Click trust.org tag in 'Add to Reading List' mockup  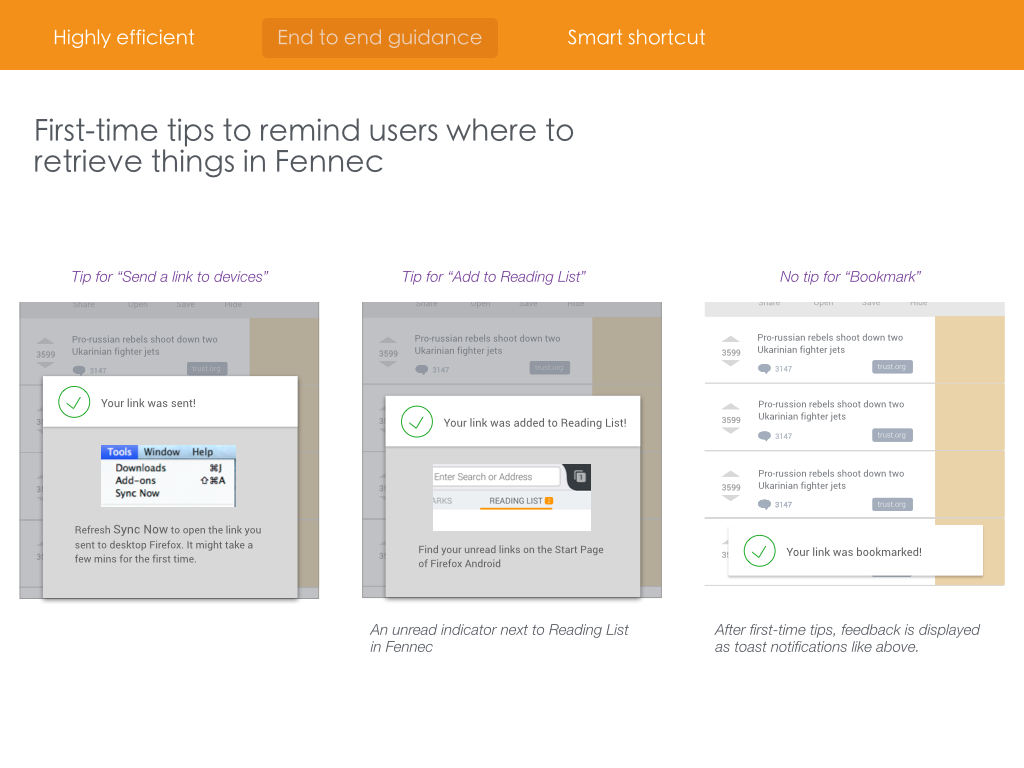tap(550, 368)
